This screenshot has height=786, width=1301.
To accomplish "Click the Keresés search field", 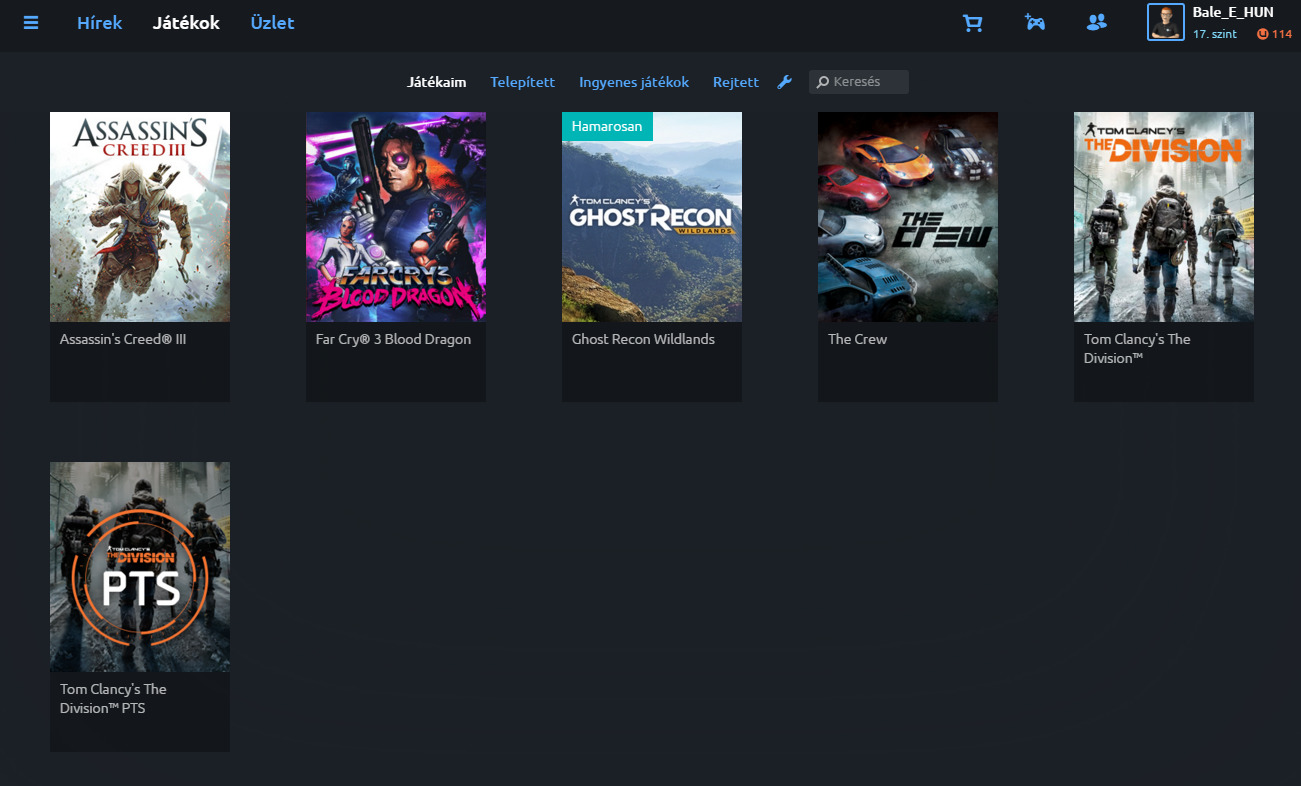I will click(859, 82).
